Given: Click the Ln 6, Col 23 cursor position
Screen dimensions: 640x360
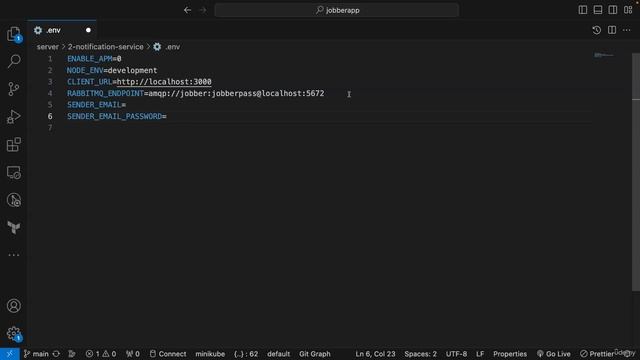Looking at the screenshot, I should pos(375,354).
